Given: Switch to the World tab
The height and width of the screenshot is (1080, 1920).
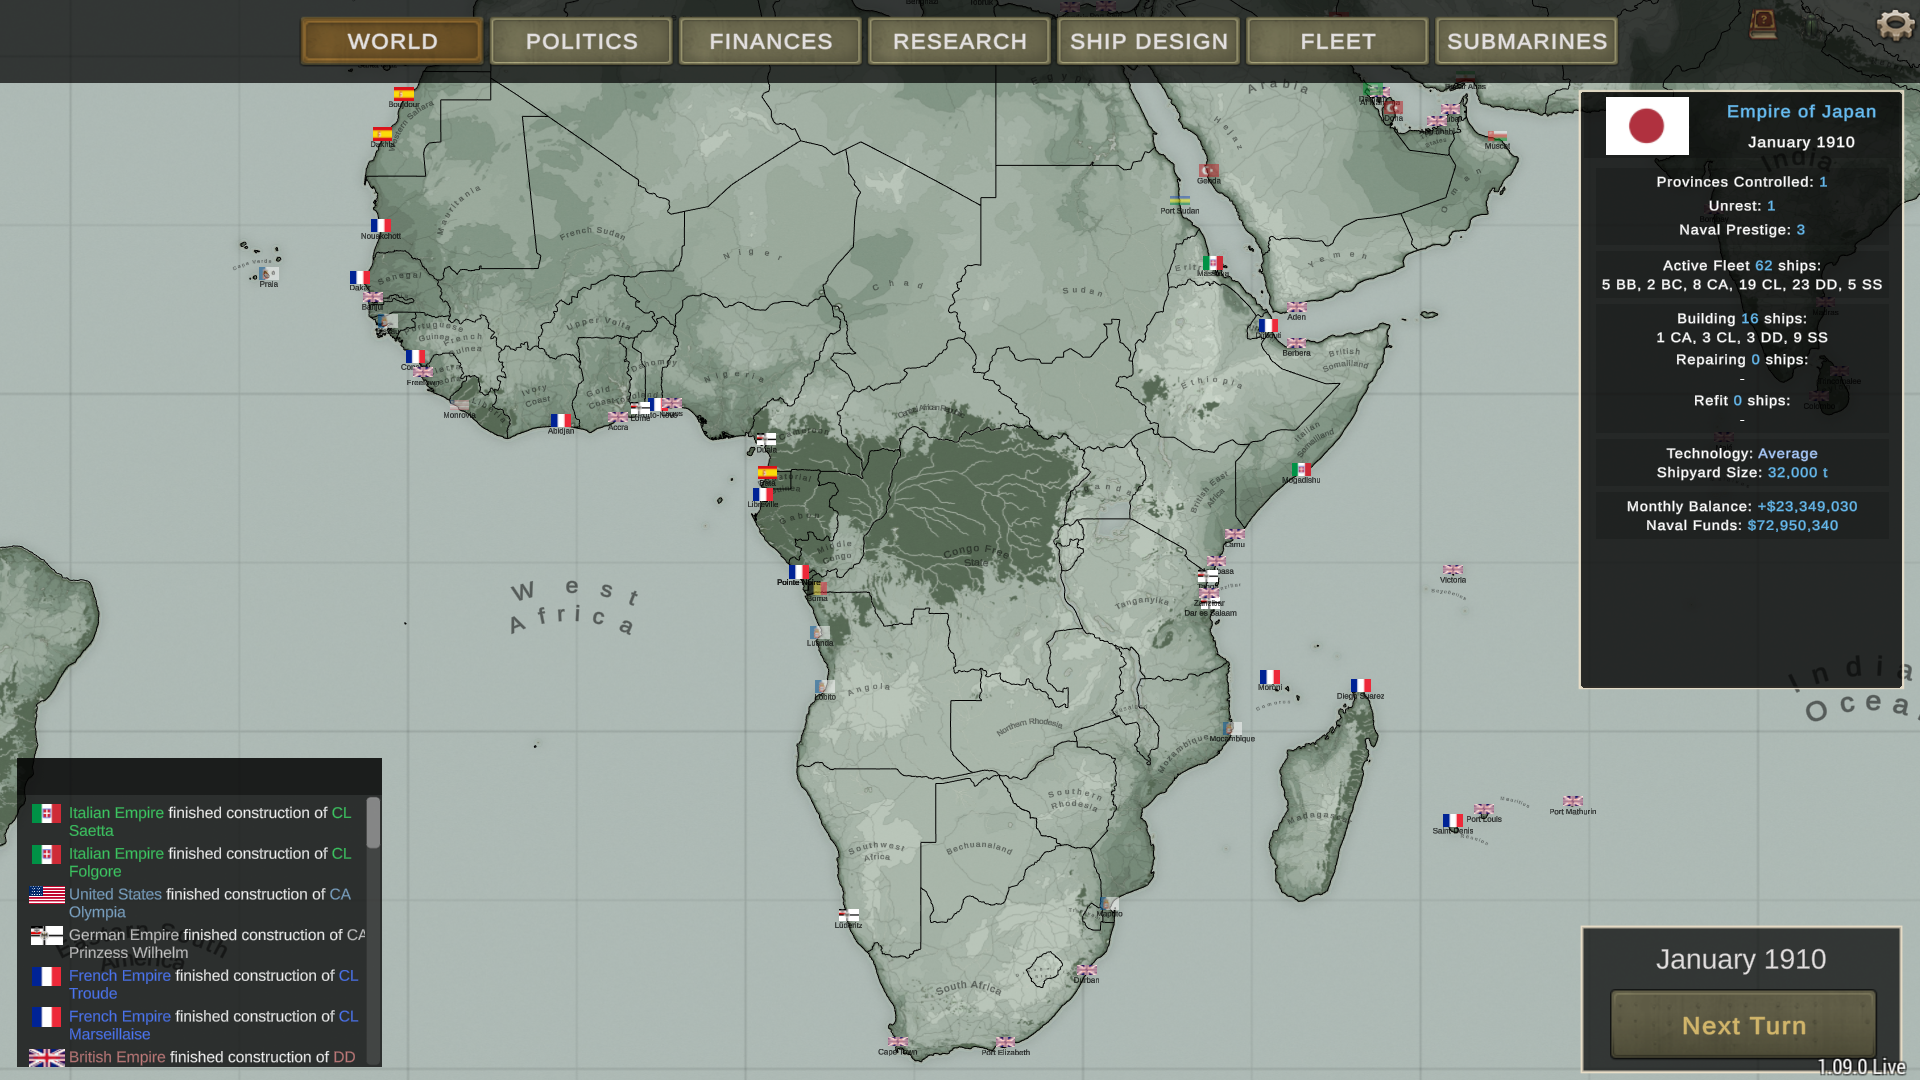Looking at the screenshot, I should coord(392,41).
